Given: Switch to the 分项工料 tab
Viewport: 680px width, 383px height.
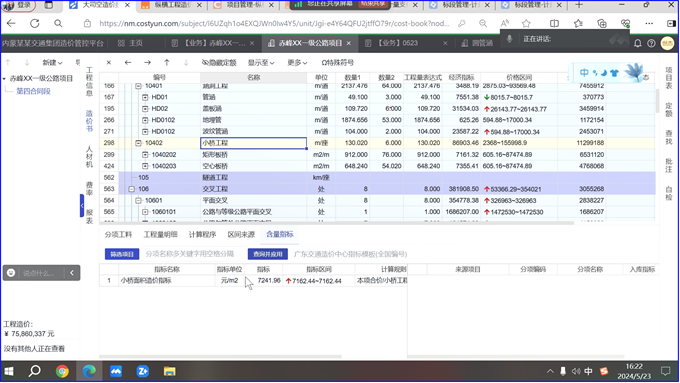Looking at the screenshot, I should (118, 234).
